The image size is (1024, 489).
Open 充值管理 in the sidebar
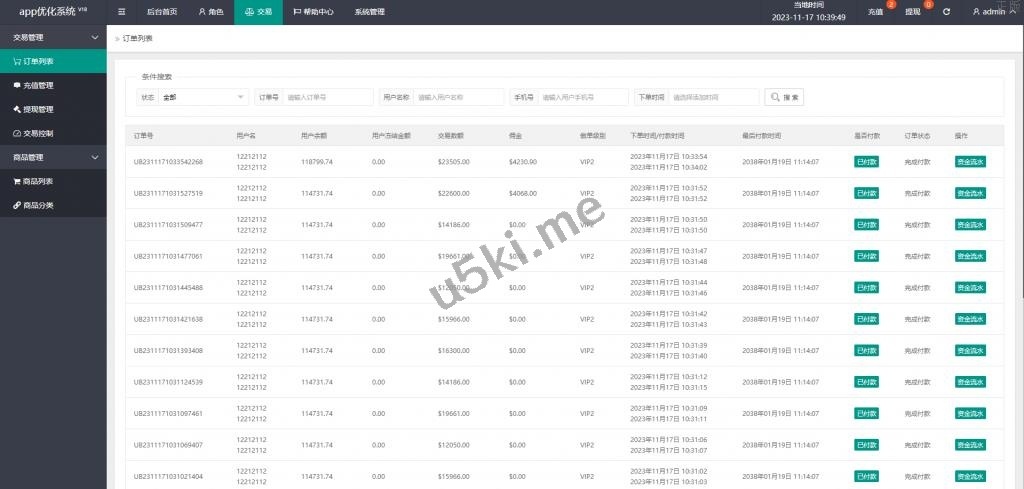tap(38, 85)
